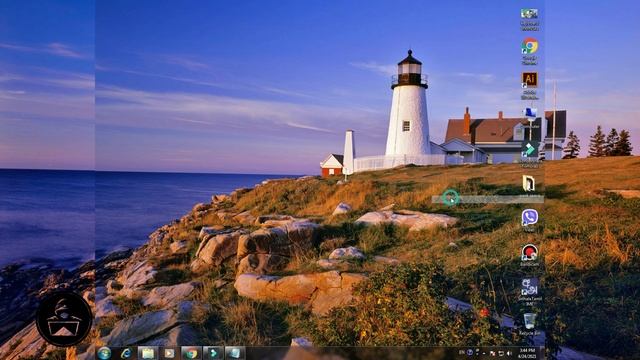The width and height of the screenshot is (640, 360).
Task: Select the folder icon below Filmora shortcut
Action: click(529, 186)
